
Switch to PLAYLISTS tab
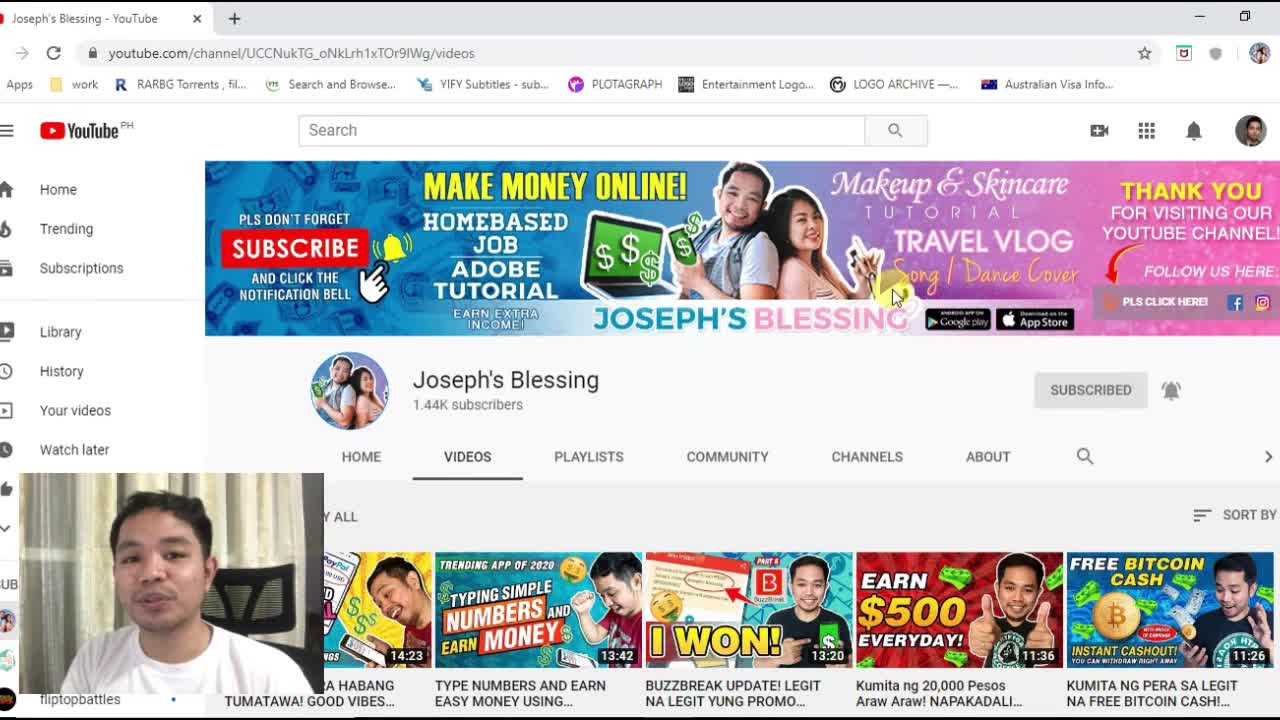coord(589,456)
